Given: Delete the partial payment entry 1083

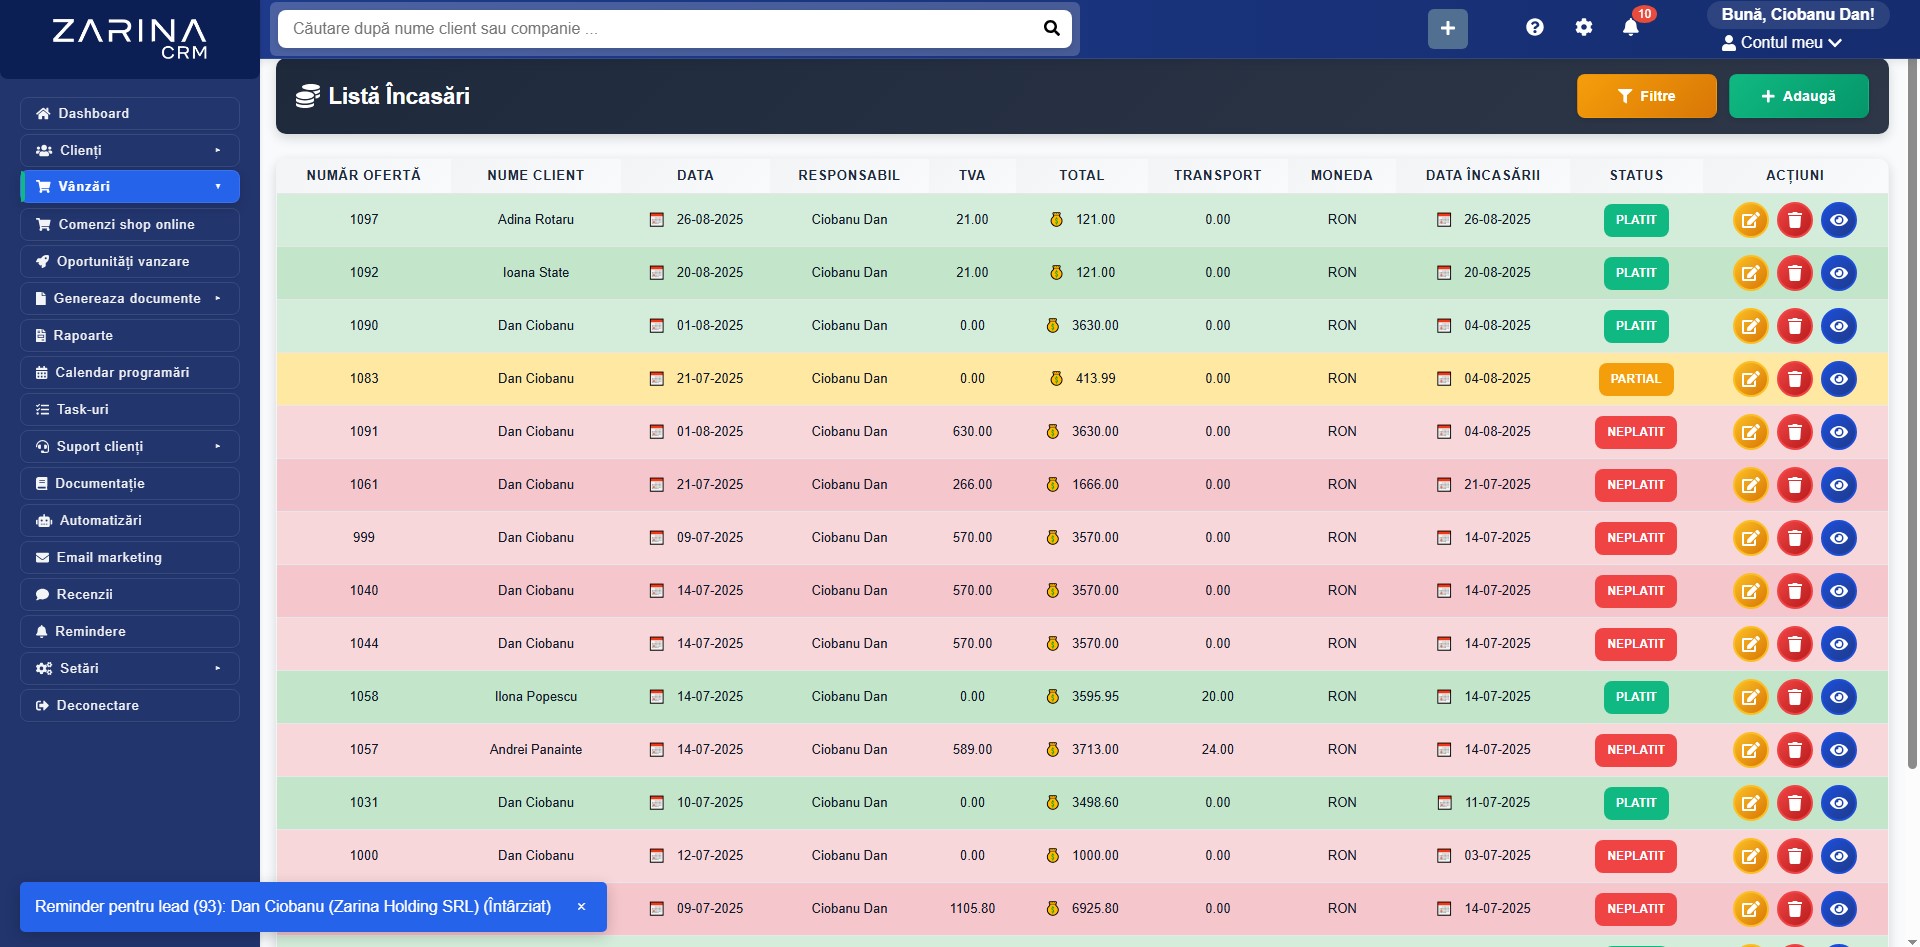Looking at the screenshot, I should pyautogui.click(x=1795, y=379).
